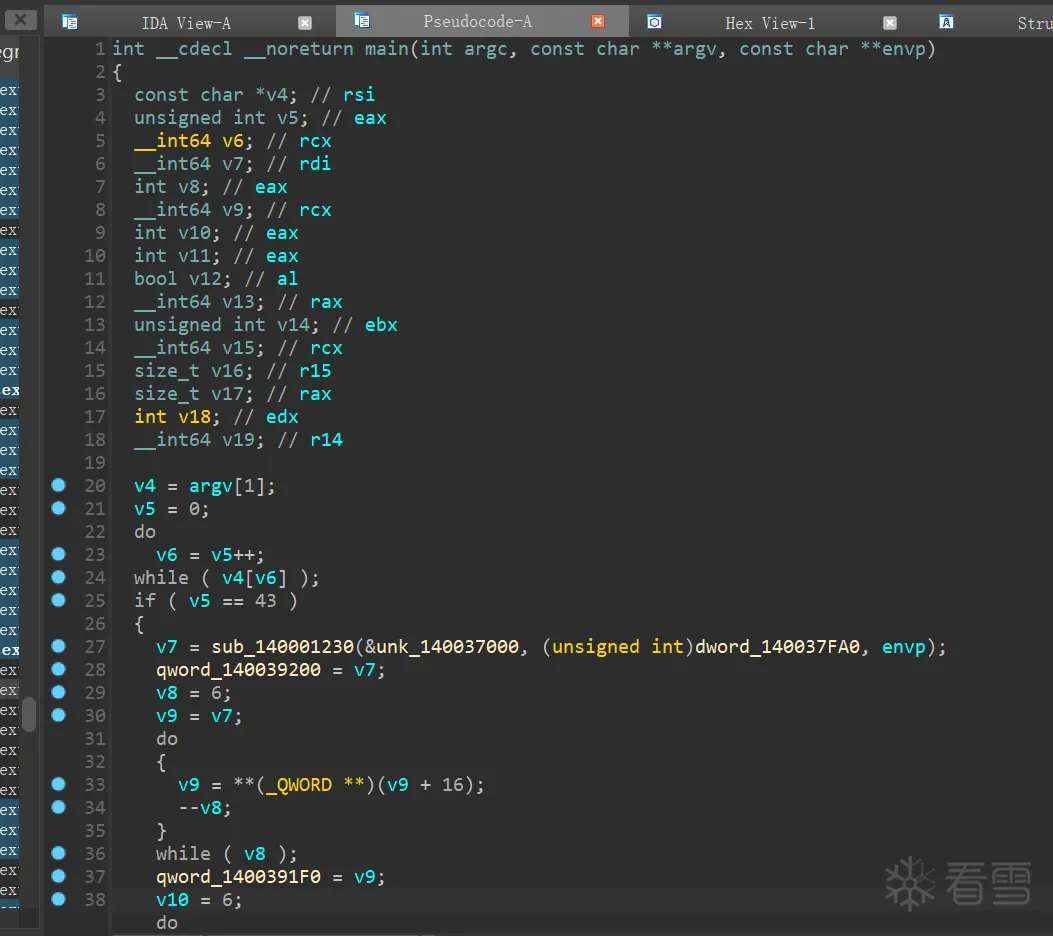Toggle breakpoint dot on line 36

(58, 853)
